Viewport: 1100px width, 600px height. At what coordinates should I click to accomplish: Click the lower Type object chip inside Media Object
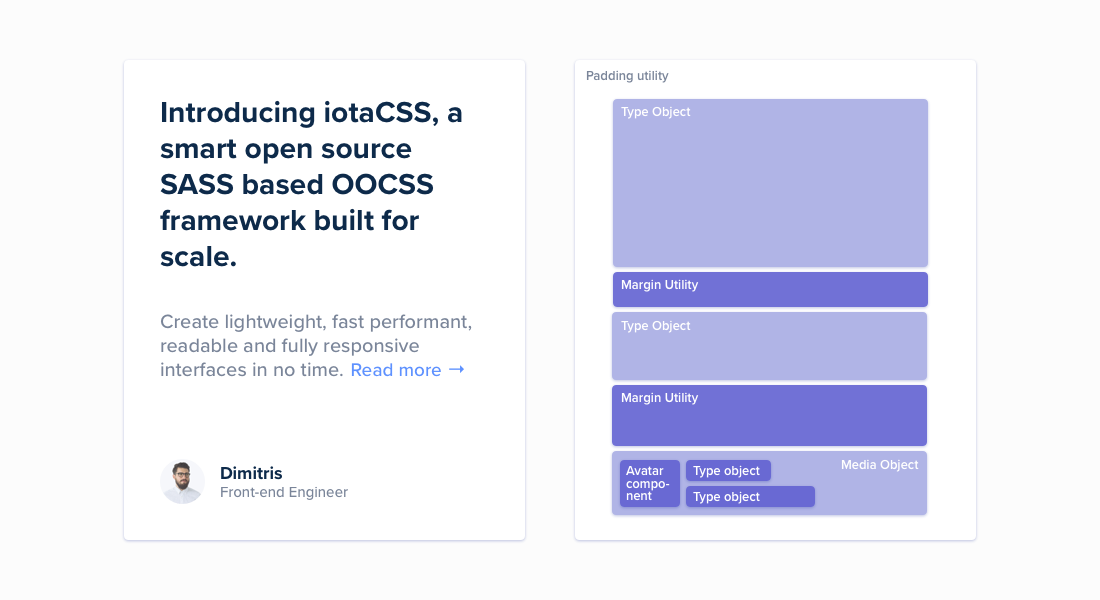coord(750,496)
